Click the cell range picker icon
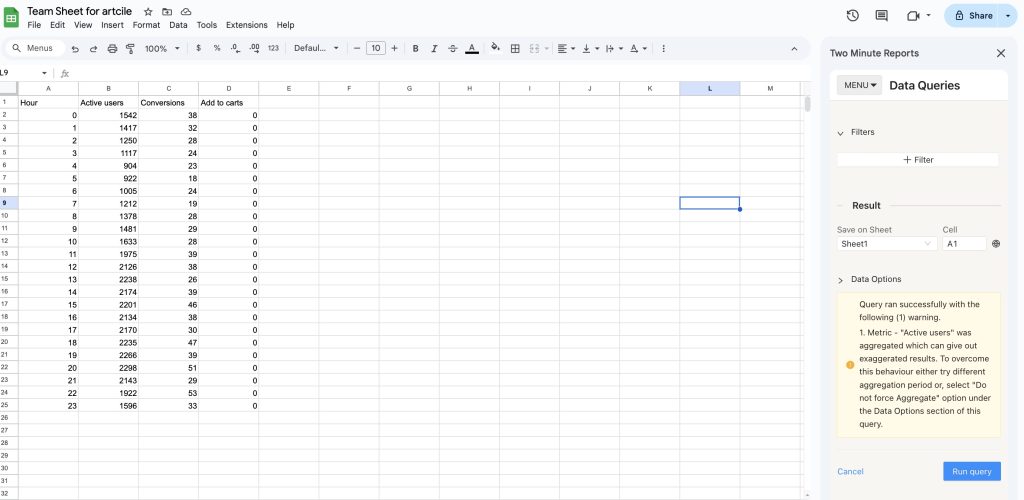 click(995, 243)
